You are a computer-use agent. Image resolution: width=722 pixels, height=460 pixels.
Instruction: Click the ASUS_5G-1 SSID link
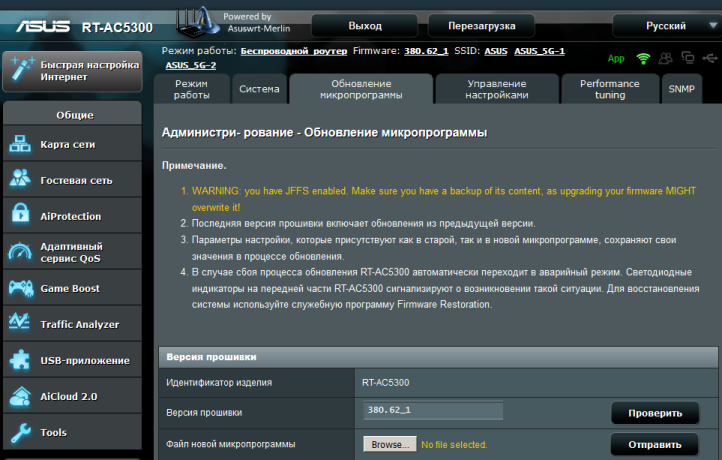(539, 51)
